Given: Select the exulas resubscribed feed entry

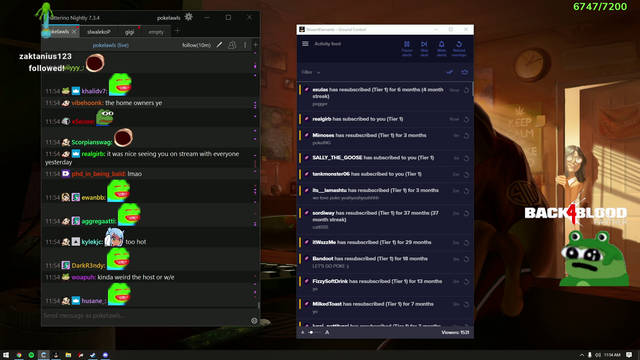Looking at the screenshot, I should click(385, 96).
